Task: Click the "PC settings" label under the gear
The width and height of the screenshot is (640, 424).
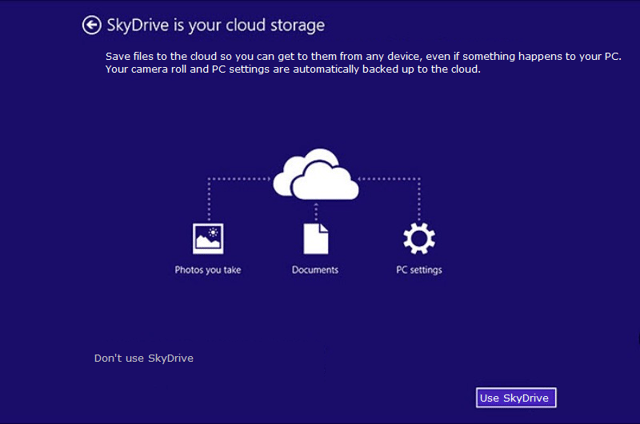Action: pos(419,270)
